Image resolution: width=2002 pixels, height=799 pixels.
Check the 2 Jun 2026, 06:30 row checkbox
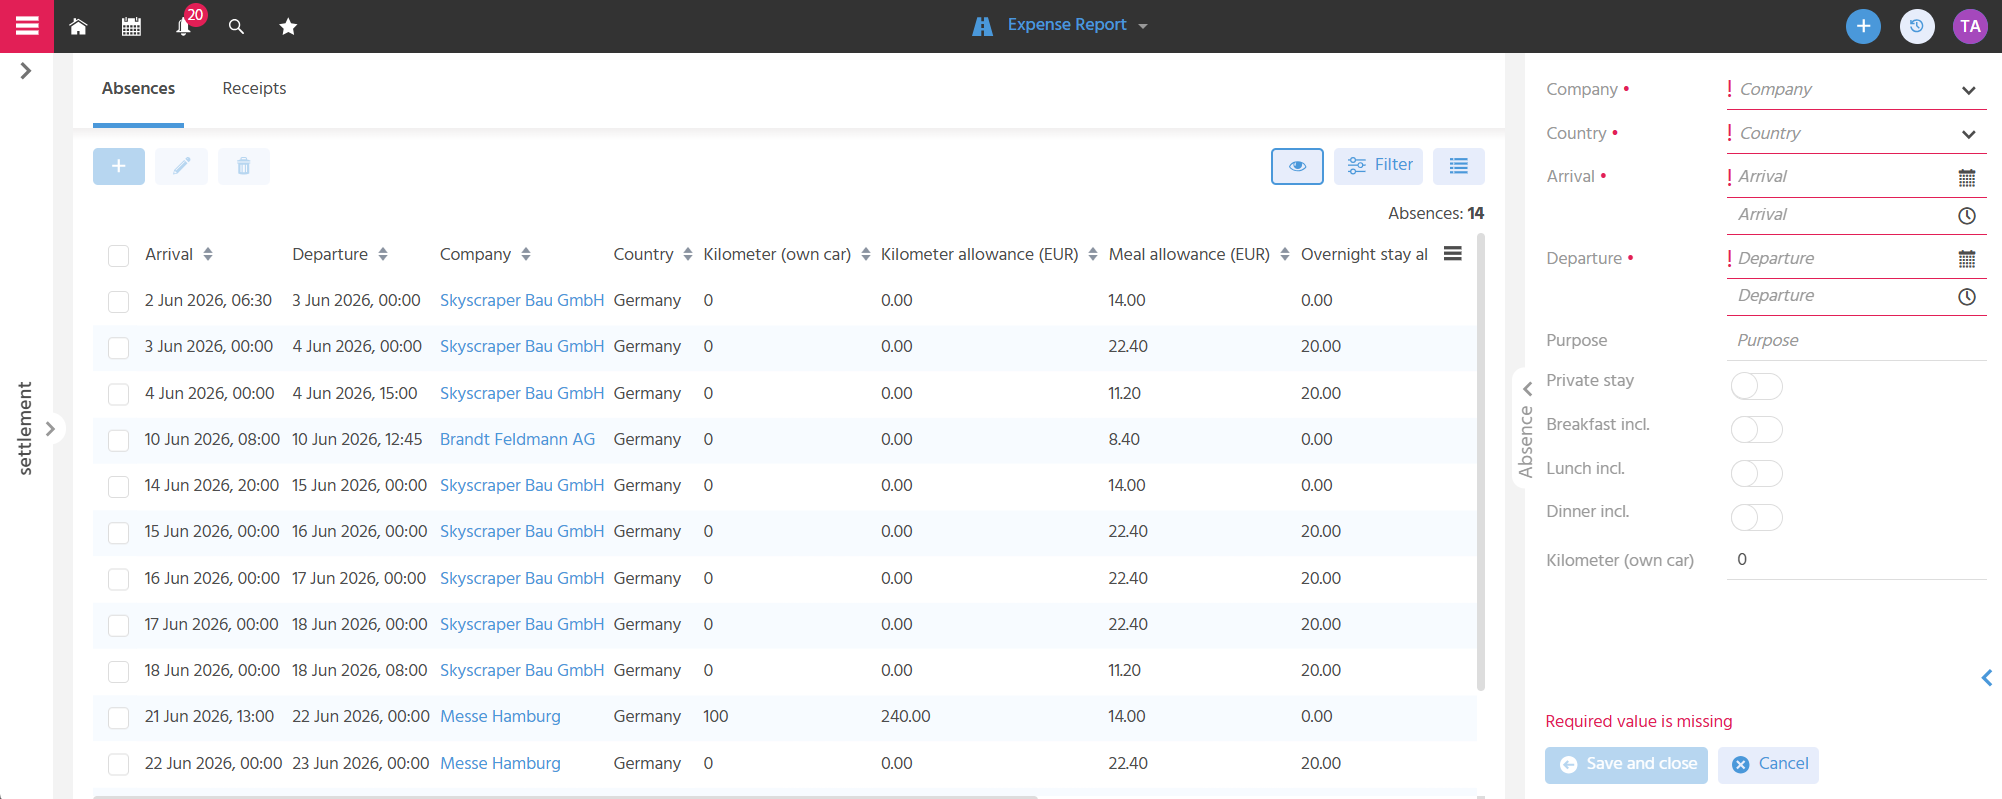click(118, 301)
